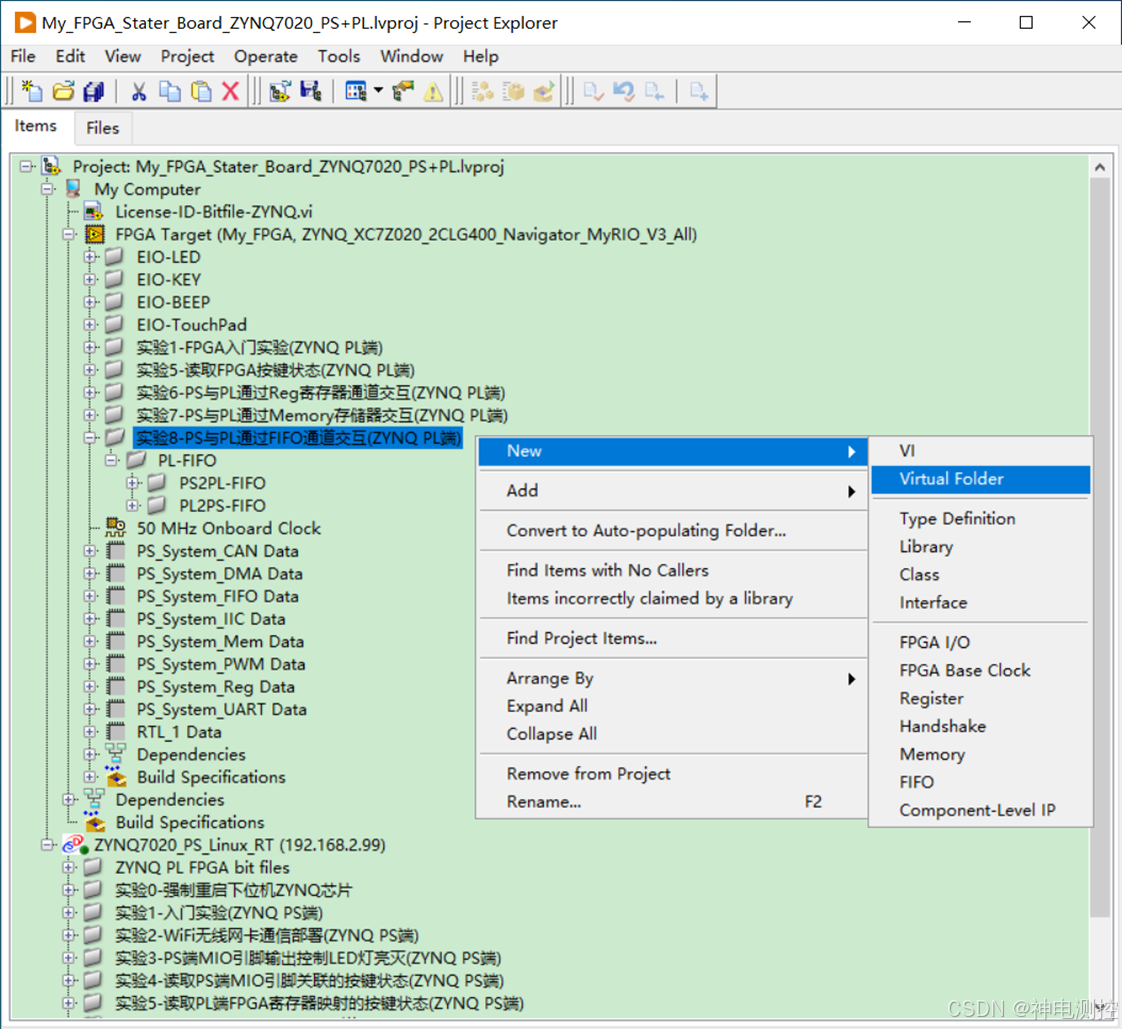
Task: Switch to the Items tab
Action: 36,126
